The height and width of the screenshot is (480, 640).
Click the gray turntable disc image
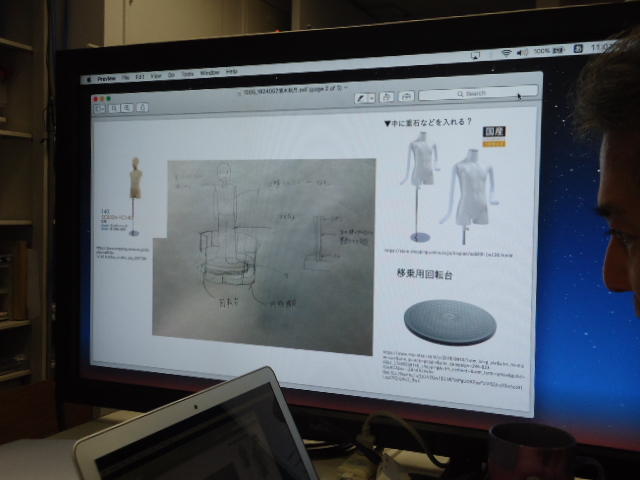450,322
